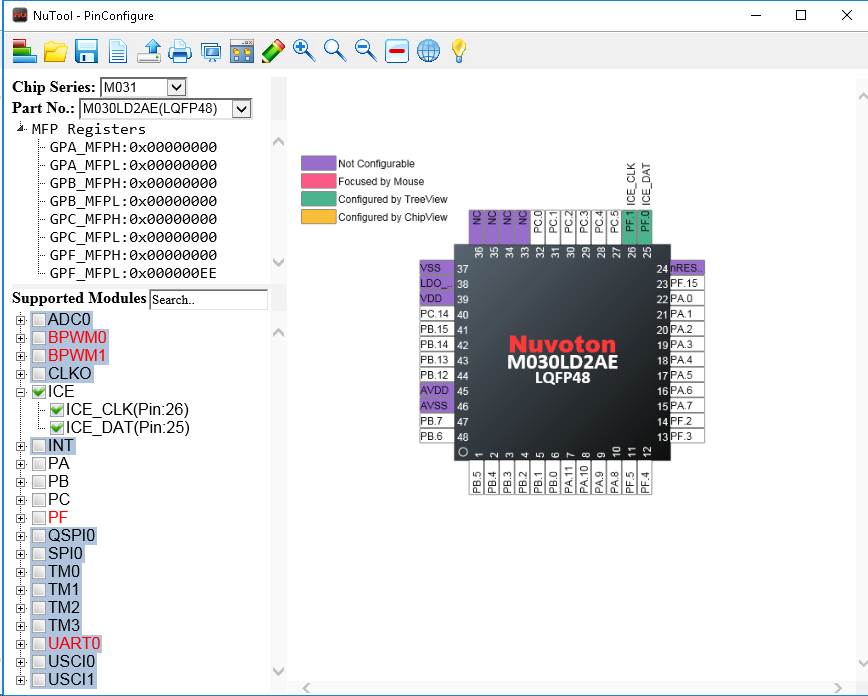
Task: Check the ADC0 module checkbox
Action: click(39, 320)
